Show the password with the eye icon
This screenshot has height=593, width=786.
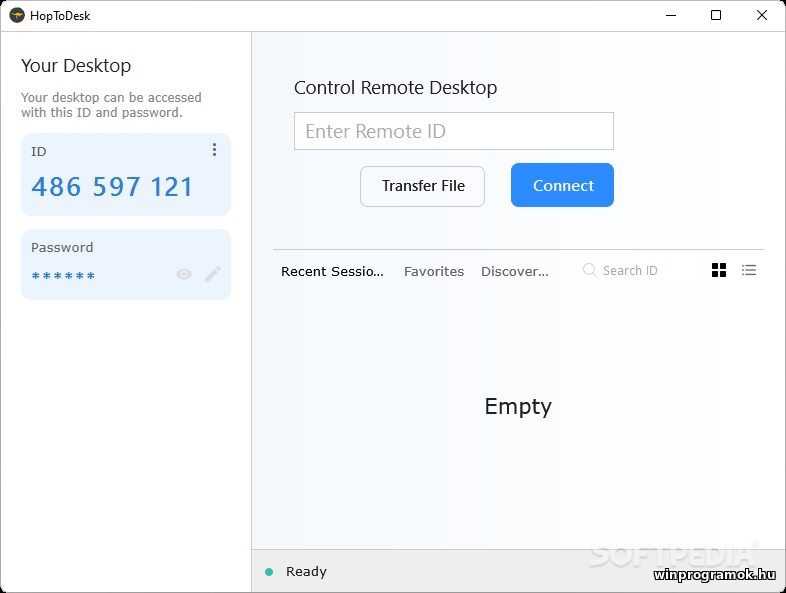point(184,274)
